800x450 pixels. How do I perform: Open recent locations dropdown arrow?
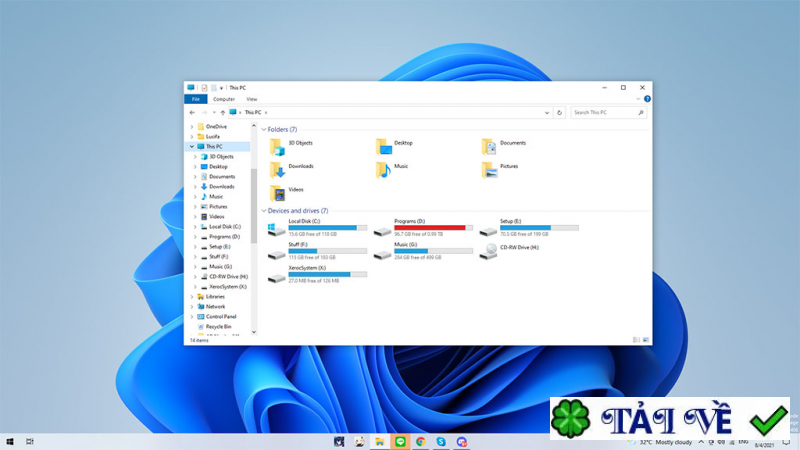tap(214, 112)
